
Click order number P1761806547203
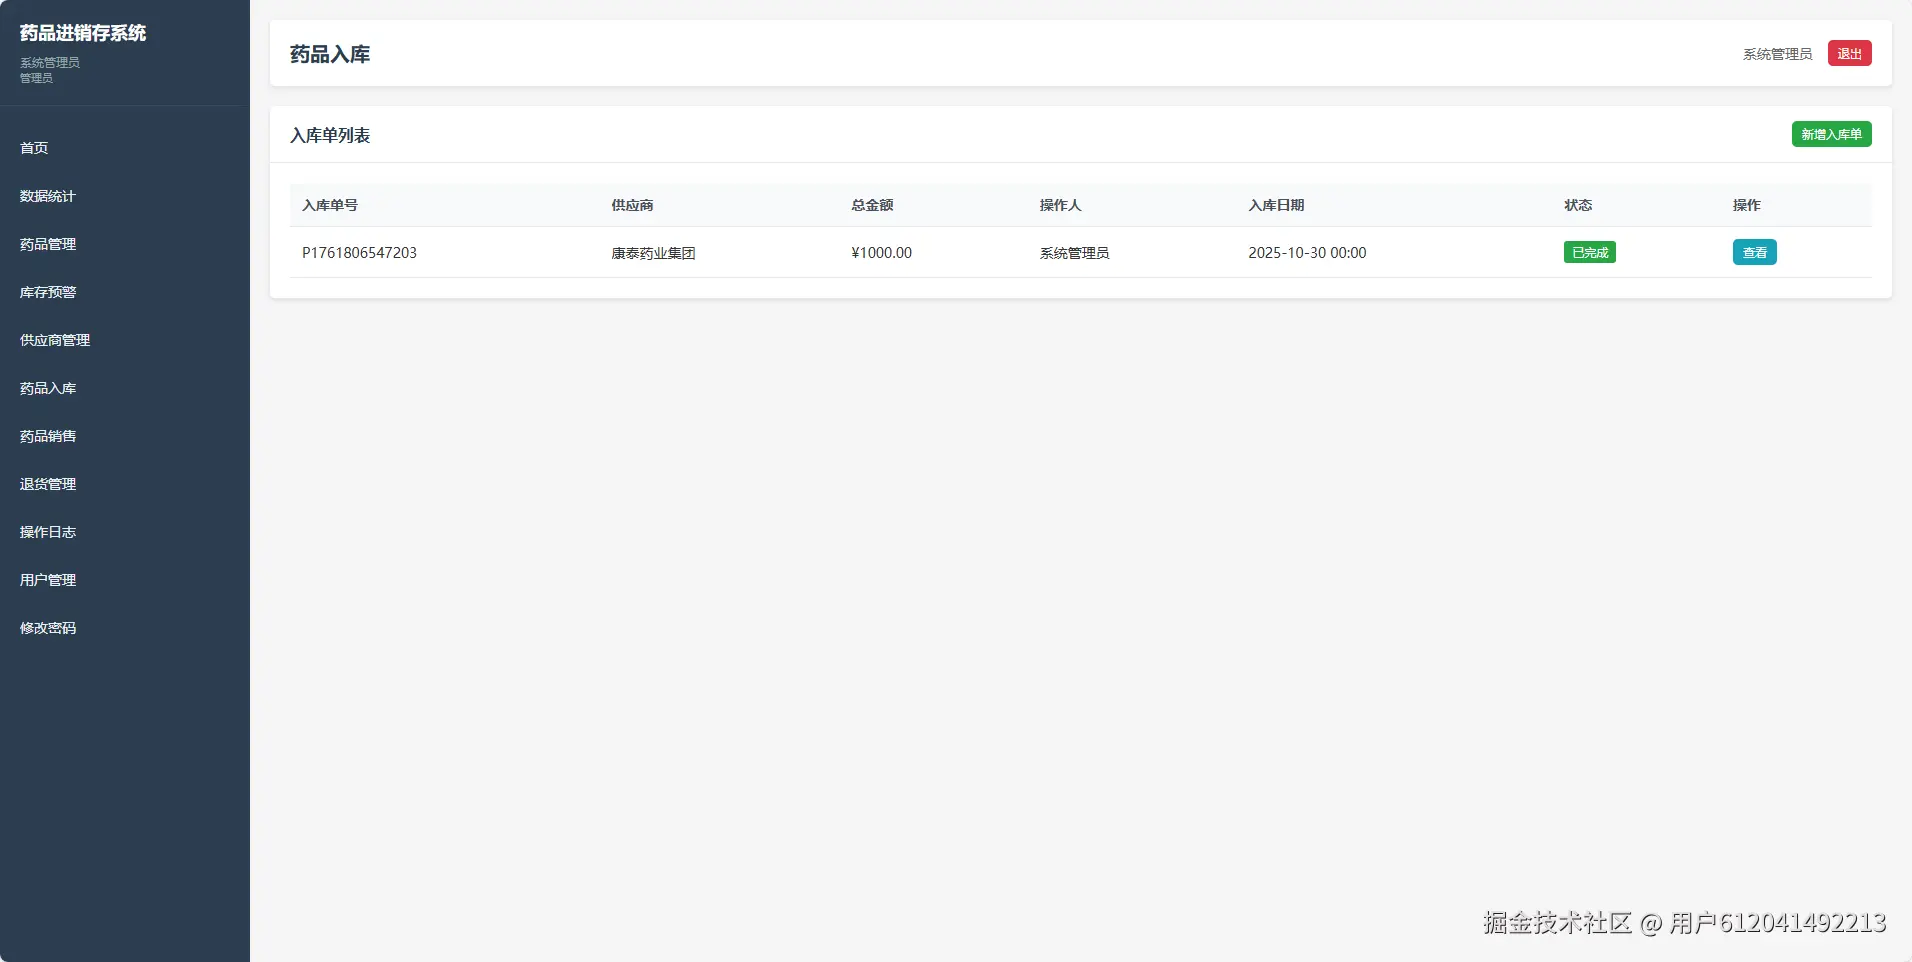(x=359, y=252)
